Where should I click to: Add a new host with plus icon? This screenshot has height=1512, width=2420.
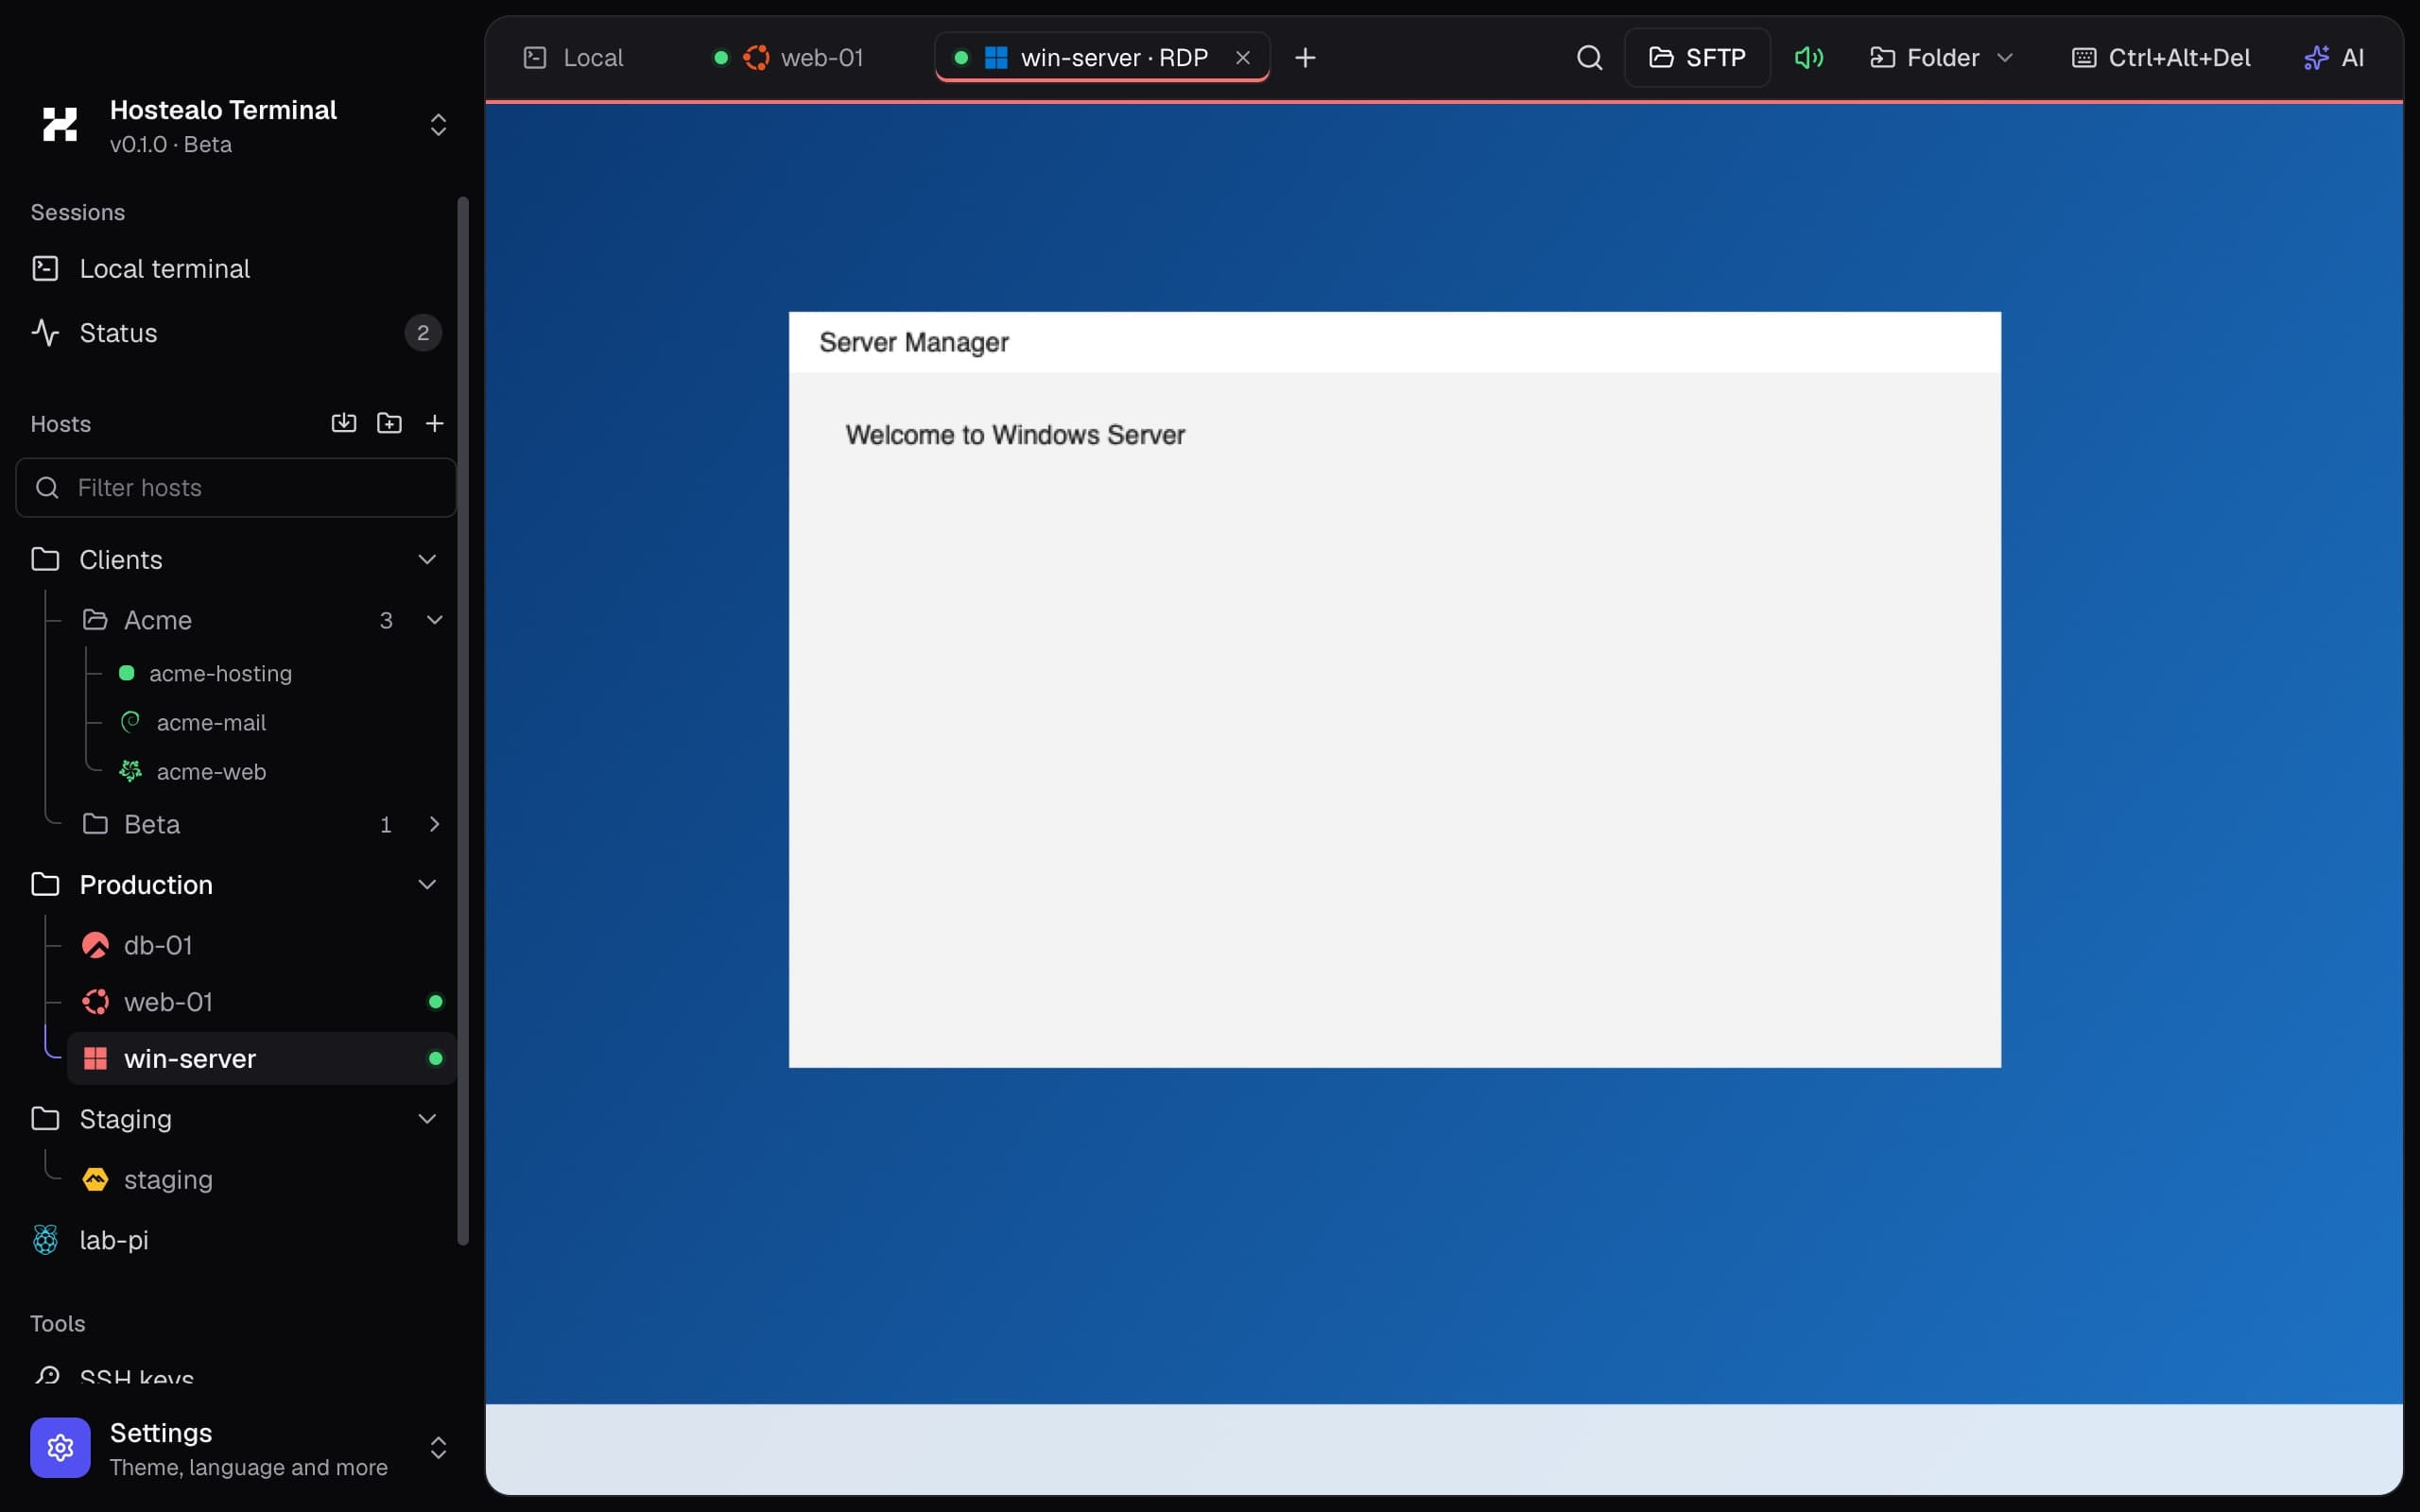coord(434,423)
